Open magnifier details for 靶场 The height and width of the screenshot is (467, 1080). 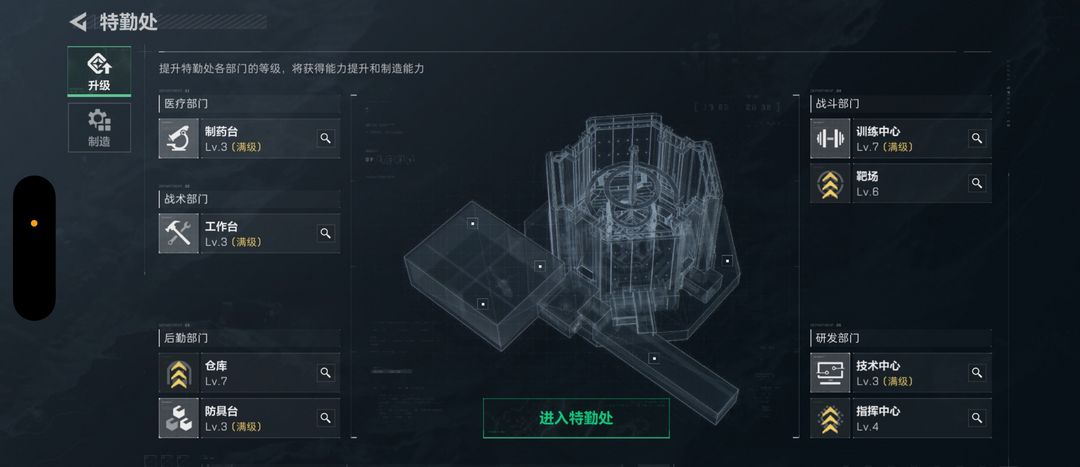[x=977, y=183]
